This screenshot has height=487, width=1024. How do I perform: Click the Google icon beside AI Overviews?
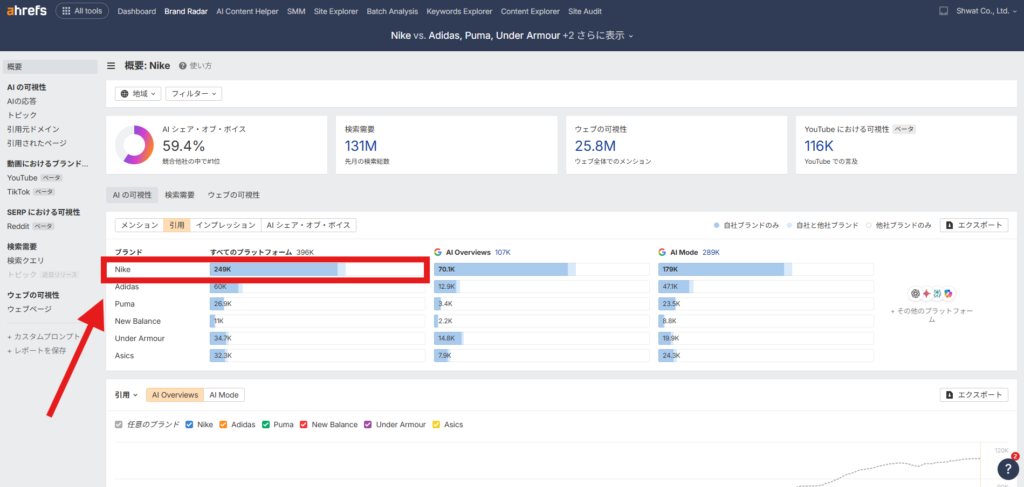(x=438, y=253)
